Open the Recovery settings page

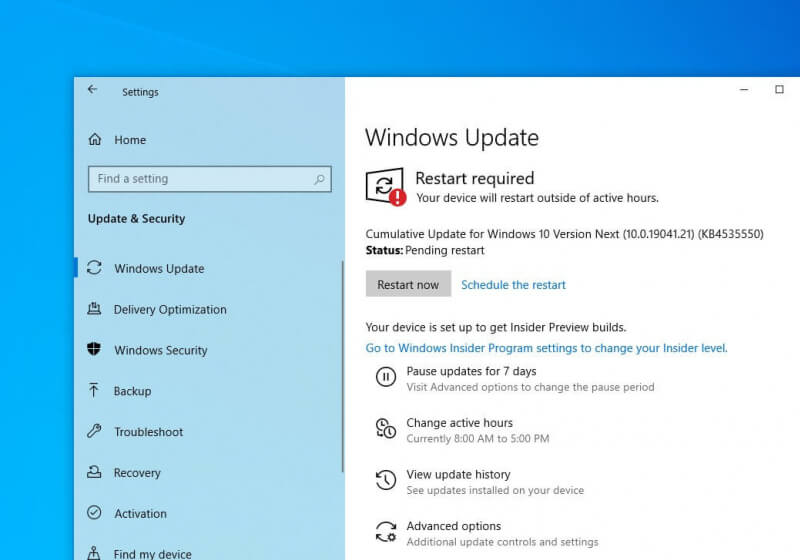click(x=137, y=473)
